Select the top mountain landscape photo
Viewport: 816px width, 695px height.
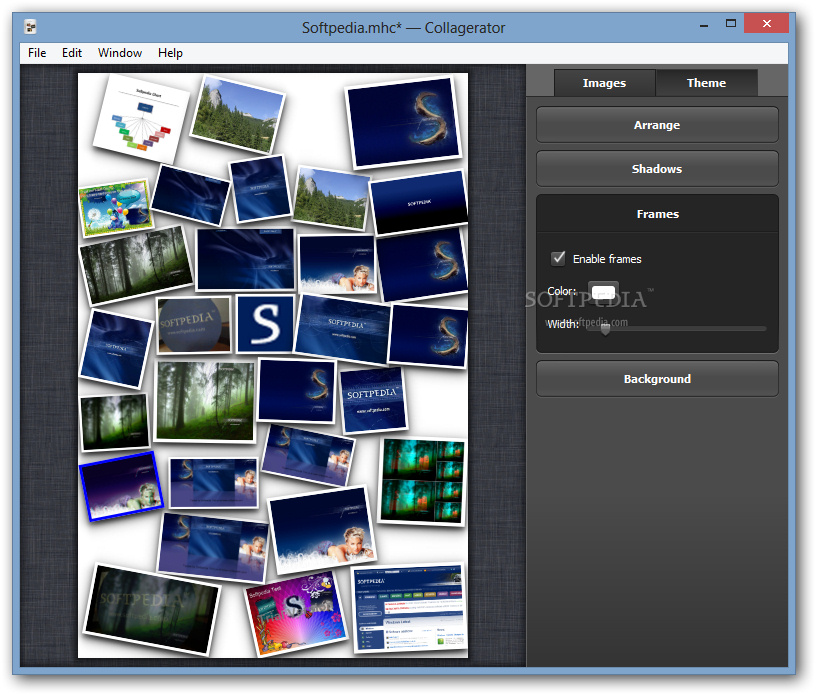(x=238, y=114)
